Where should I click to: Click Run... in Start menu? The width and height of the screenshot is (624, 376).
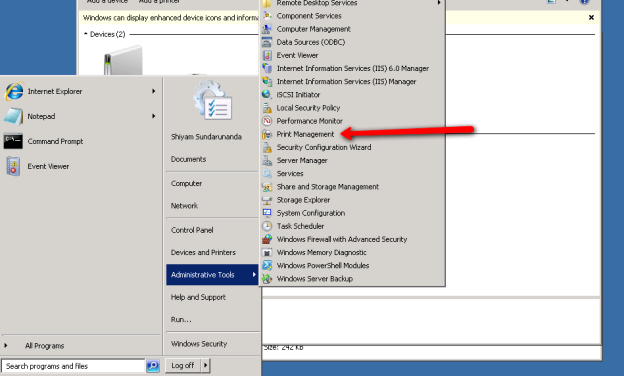(x=181, y=320)
